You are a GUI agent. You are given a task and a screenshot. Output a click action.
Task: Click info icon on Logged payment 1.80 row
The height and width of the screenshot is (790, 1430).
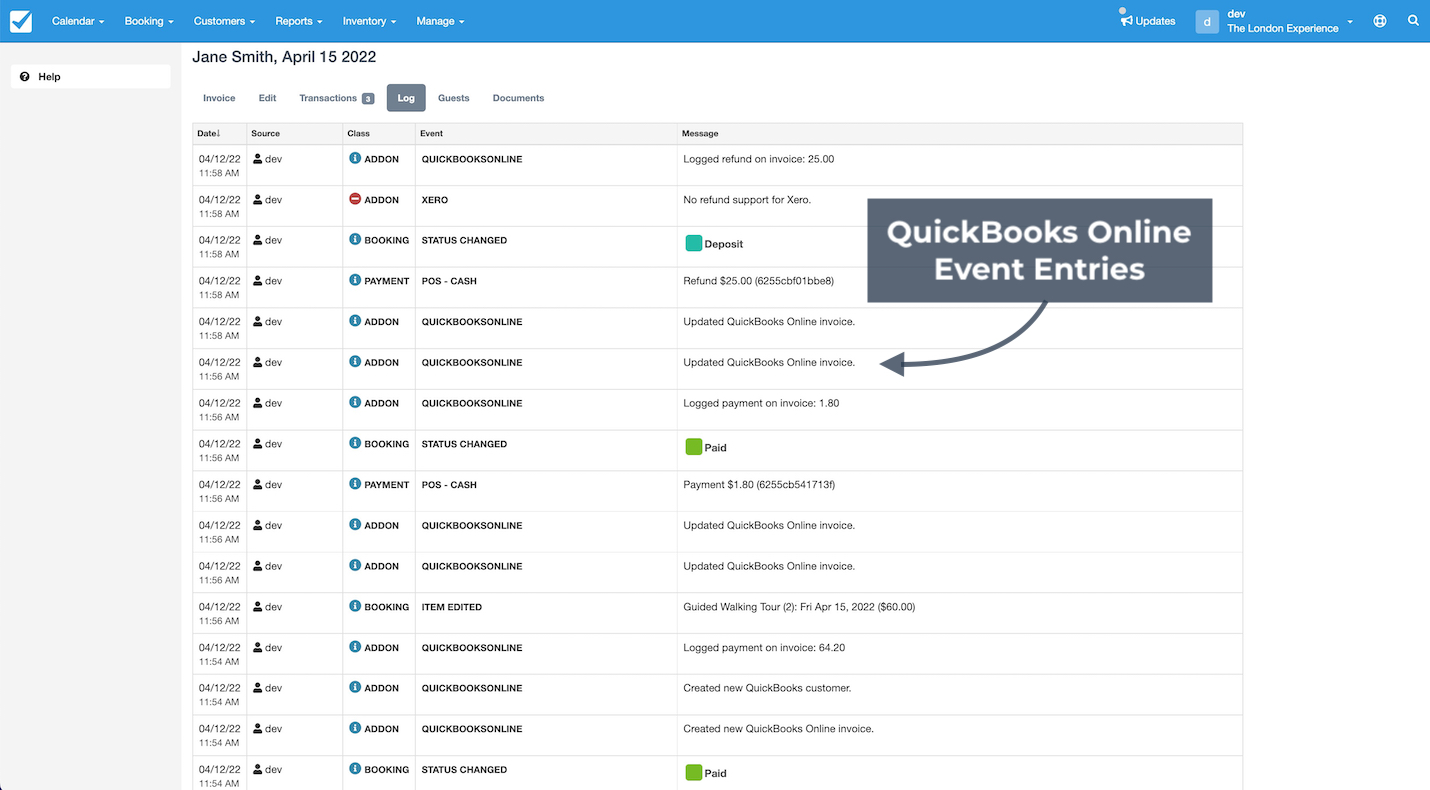[x=355, y=402]
